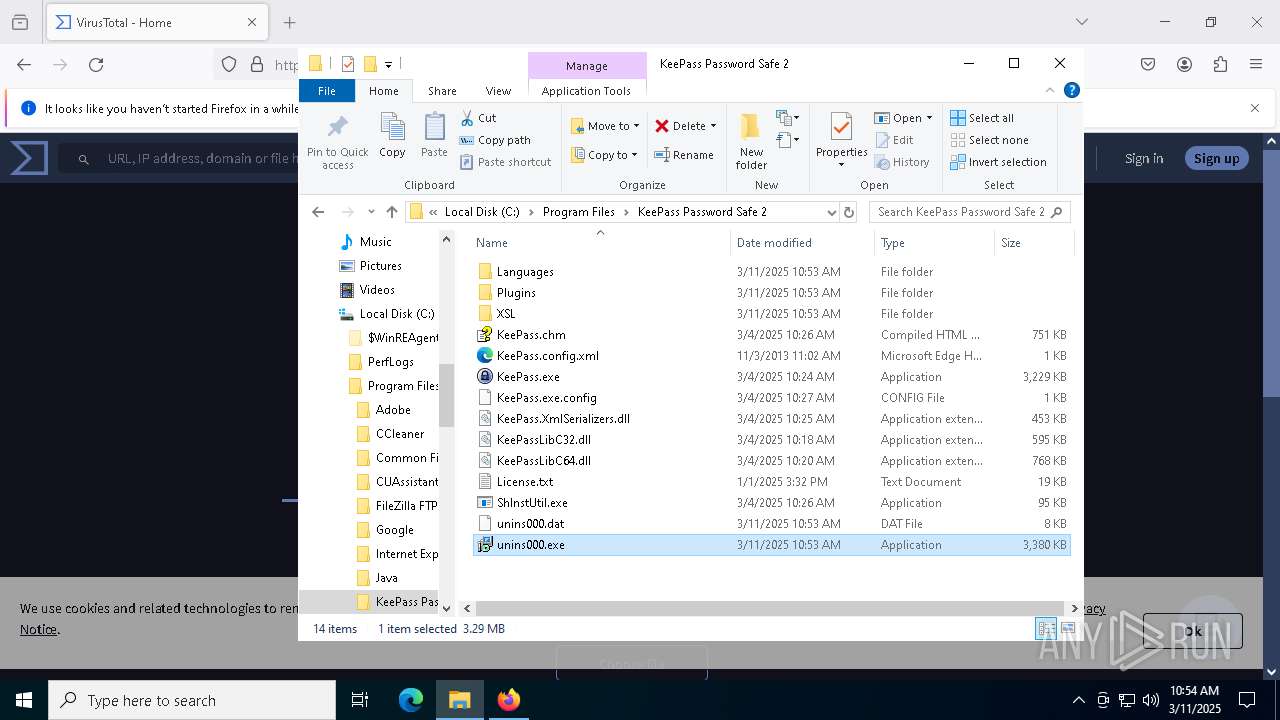This screenshot has height=720, width=1280.
Task: Switch to Details view icon
Action: click(1046, 629)
